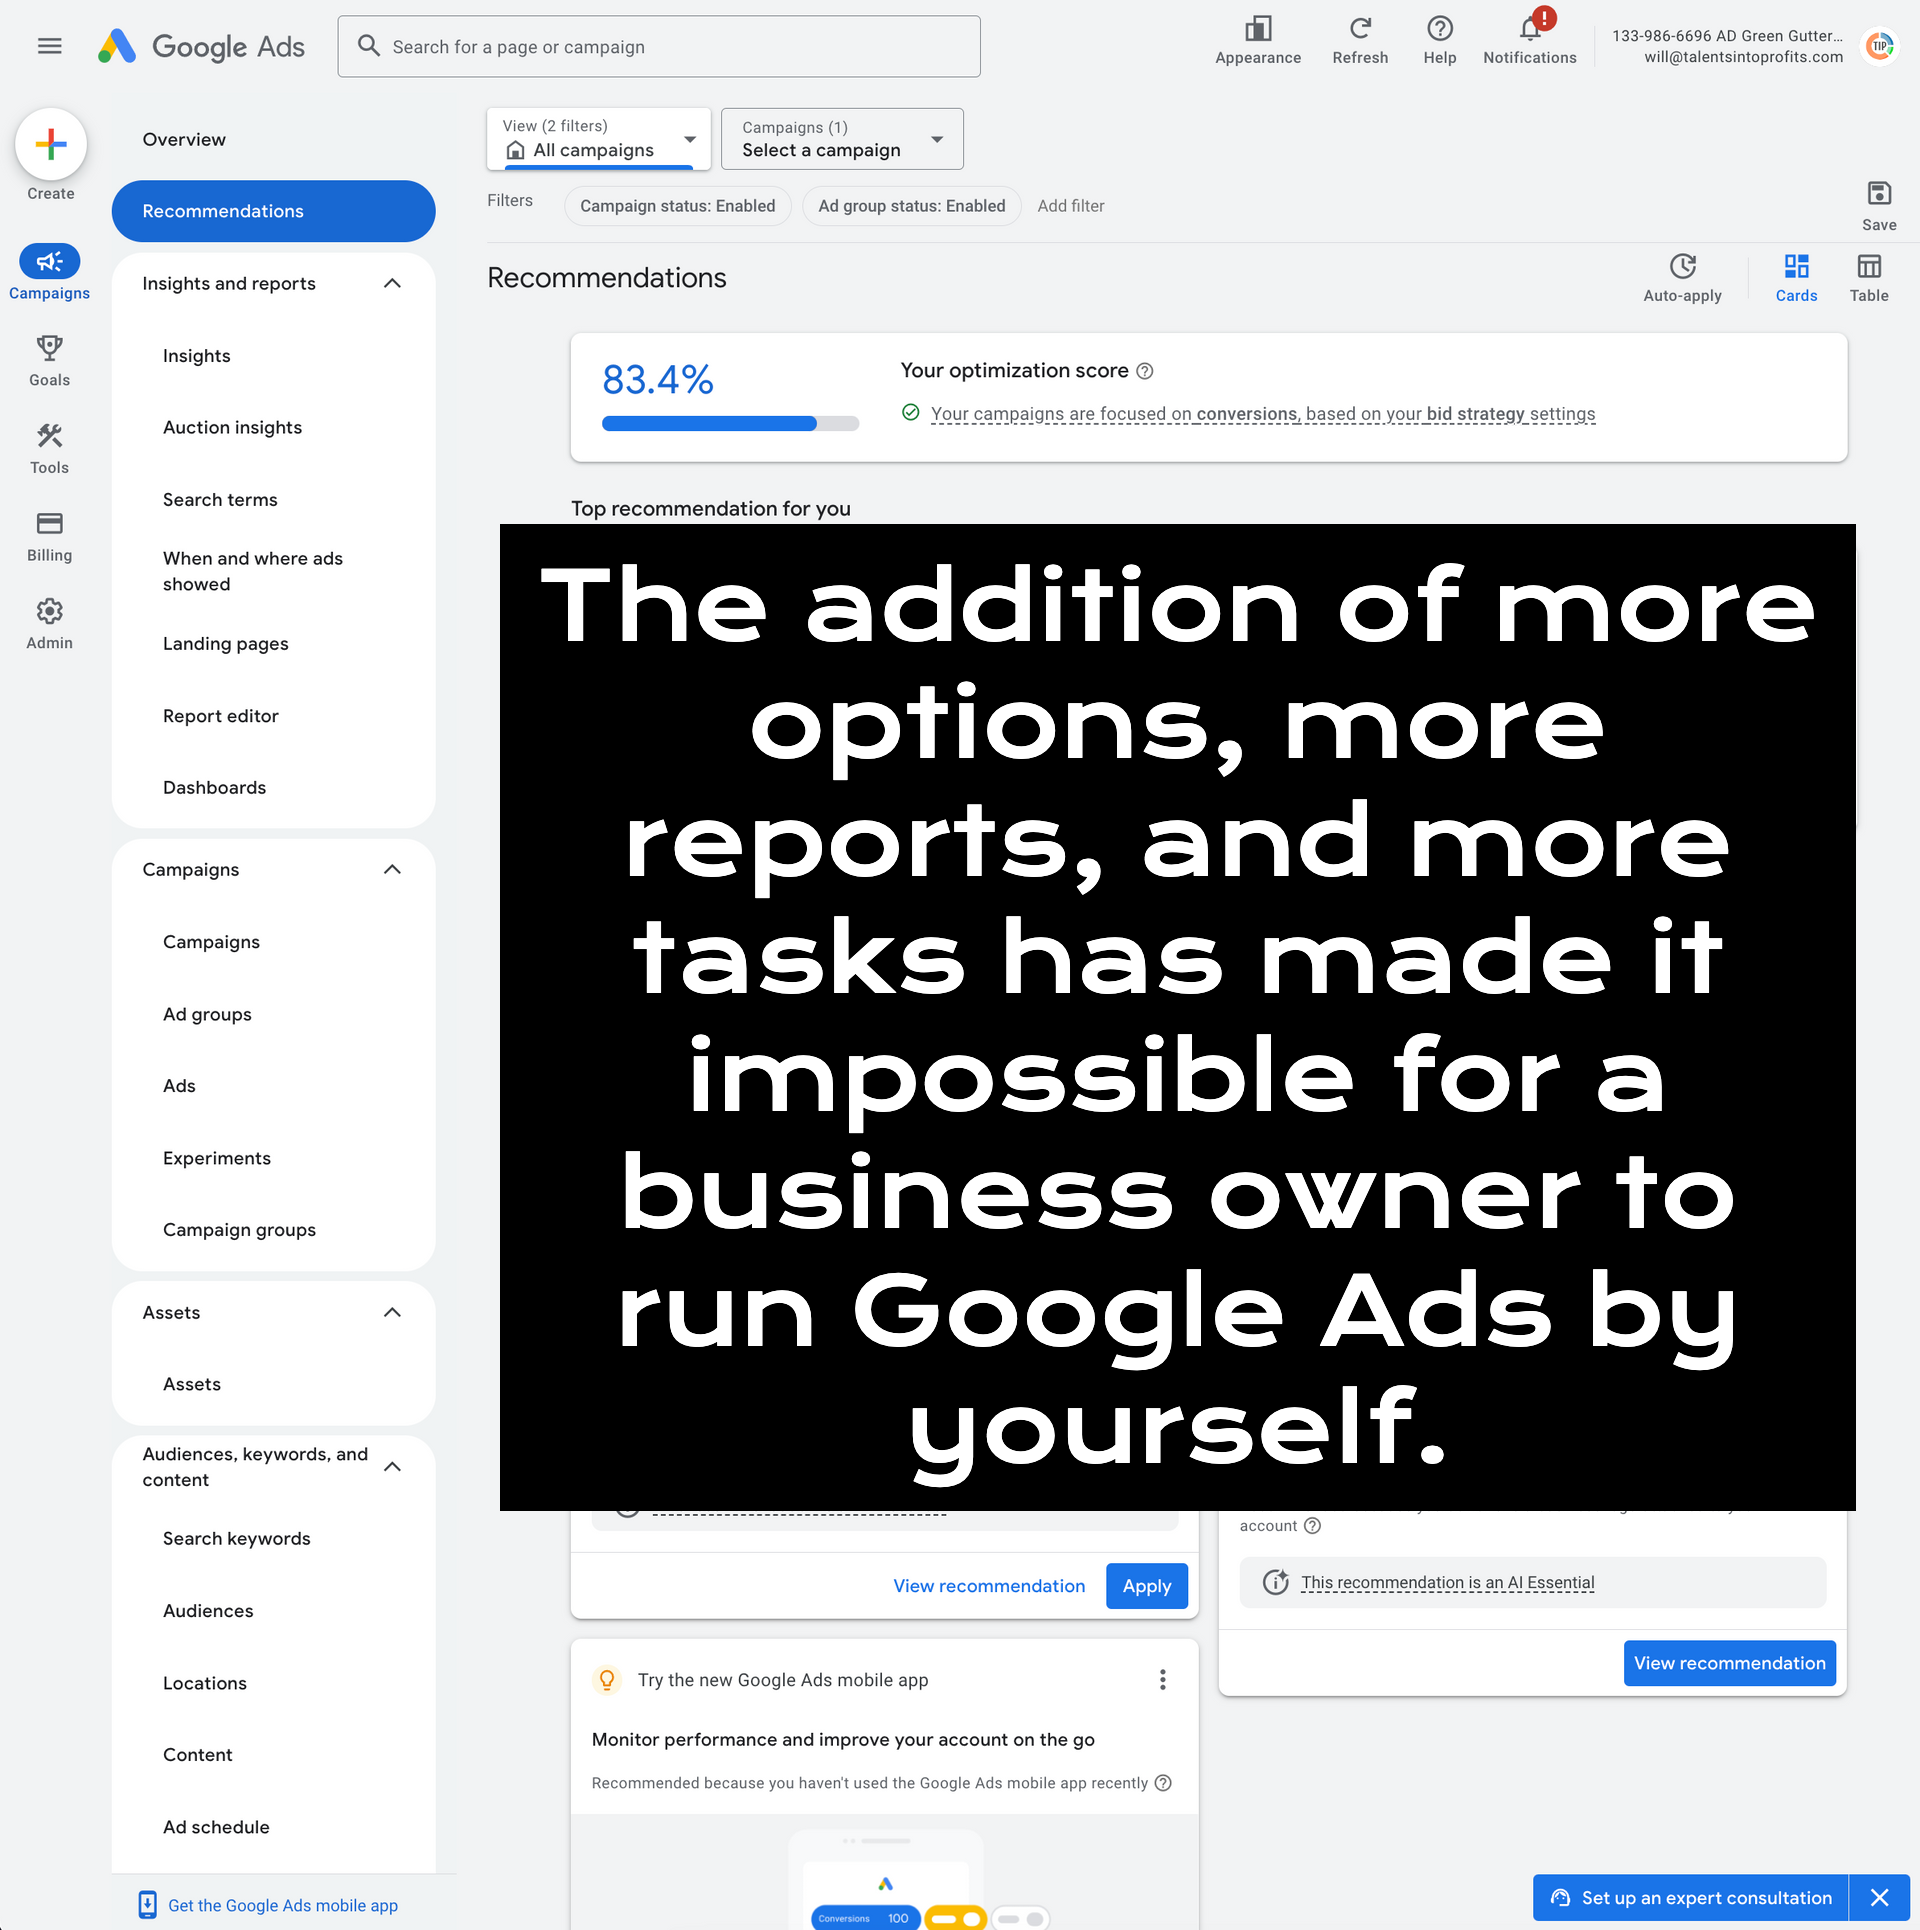Click the lightbulb icon on mobile app card
The image size is (1920, 1930).
[x=607, y=1680]
